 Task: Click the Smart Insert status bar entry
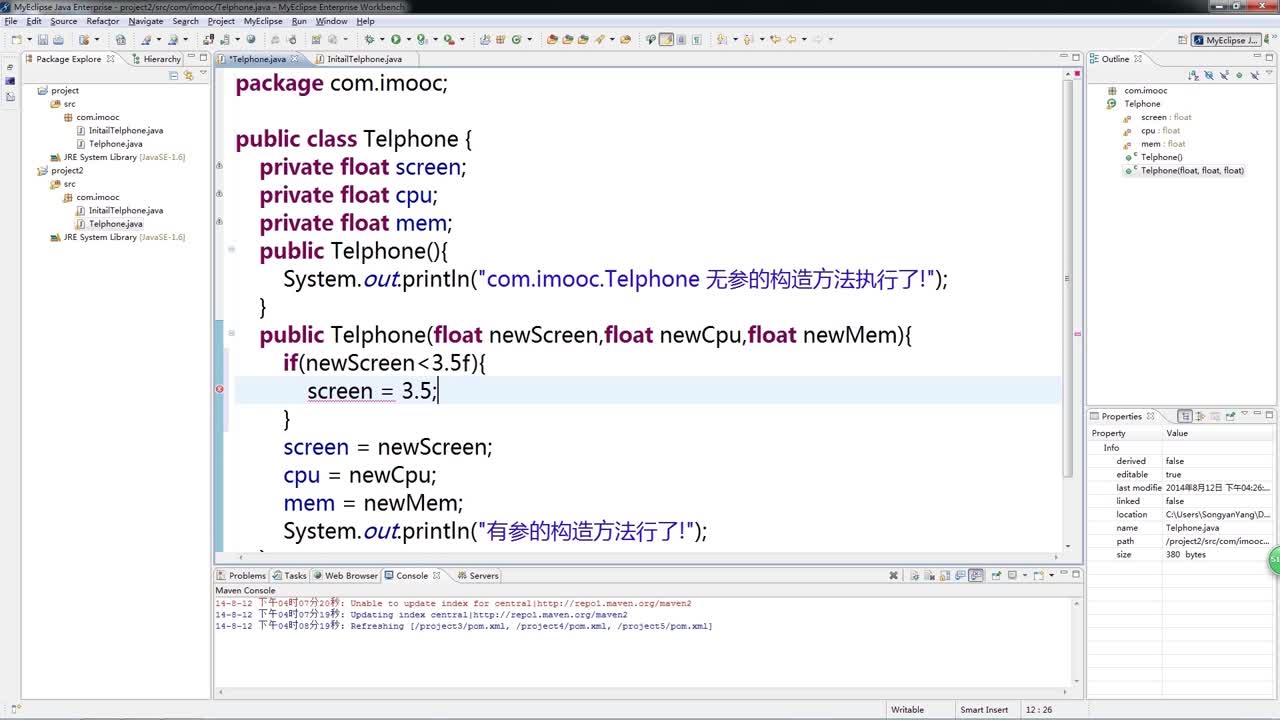(x=984, y=709)
